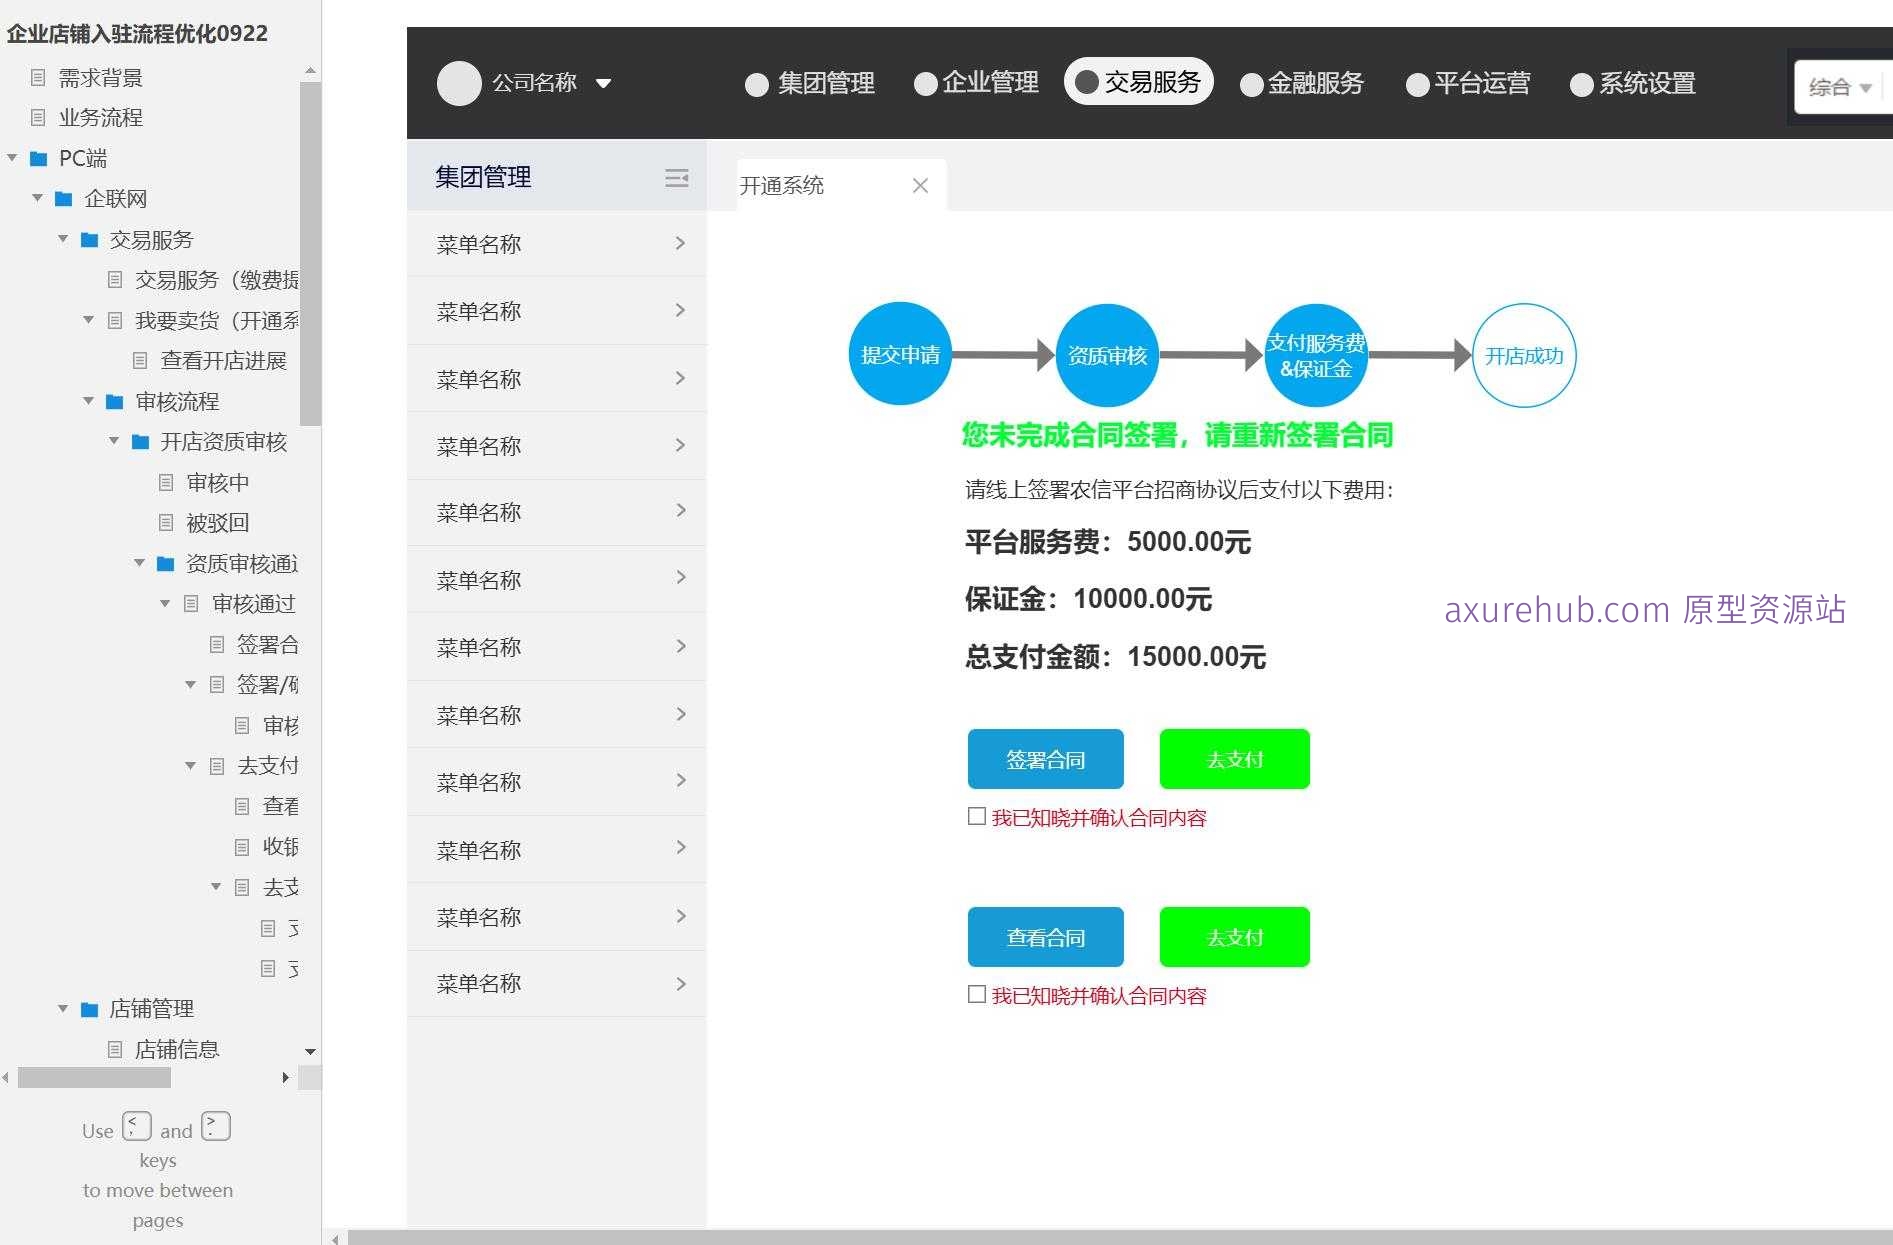Viewport: 1893px width, 1245px height.
Task: Click the 签署合同 button
Action: [x=1046, y=759]
